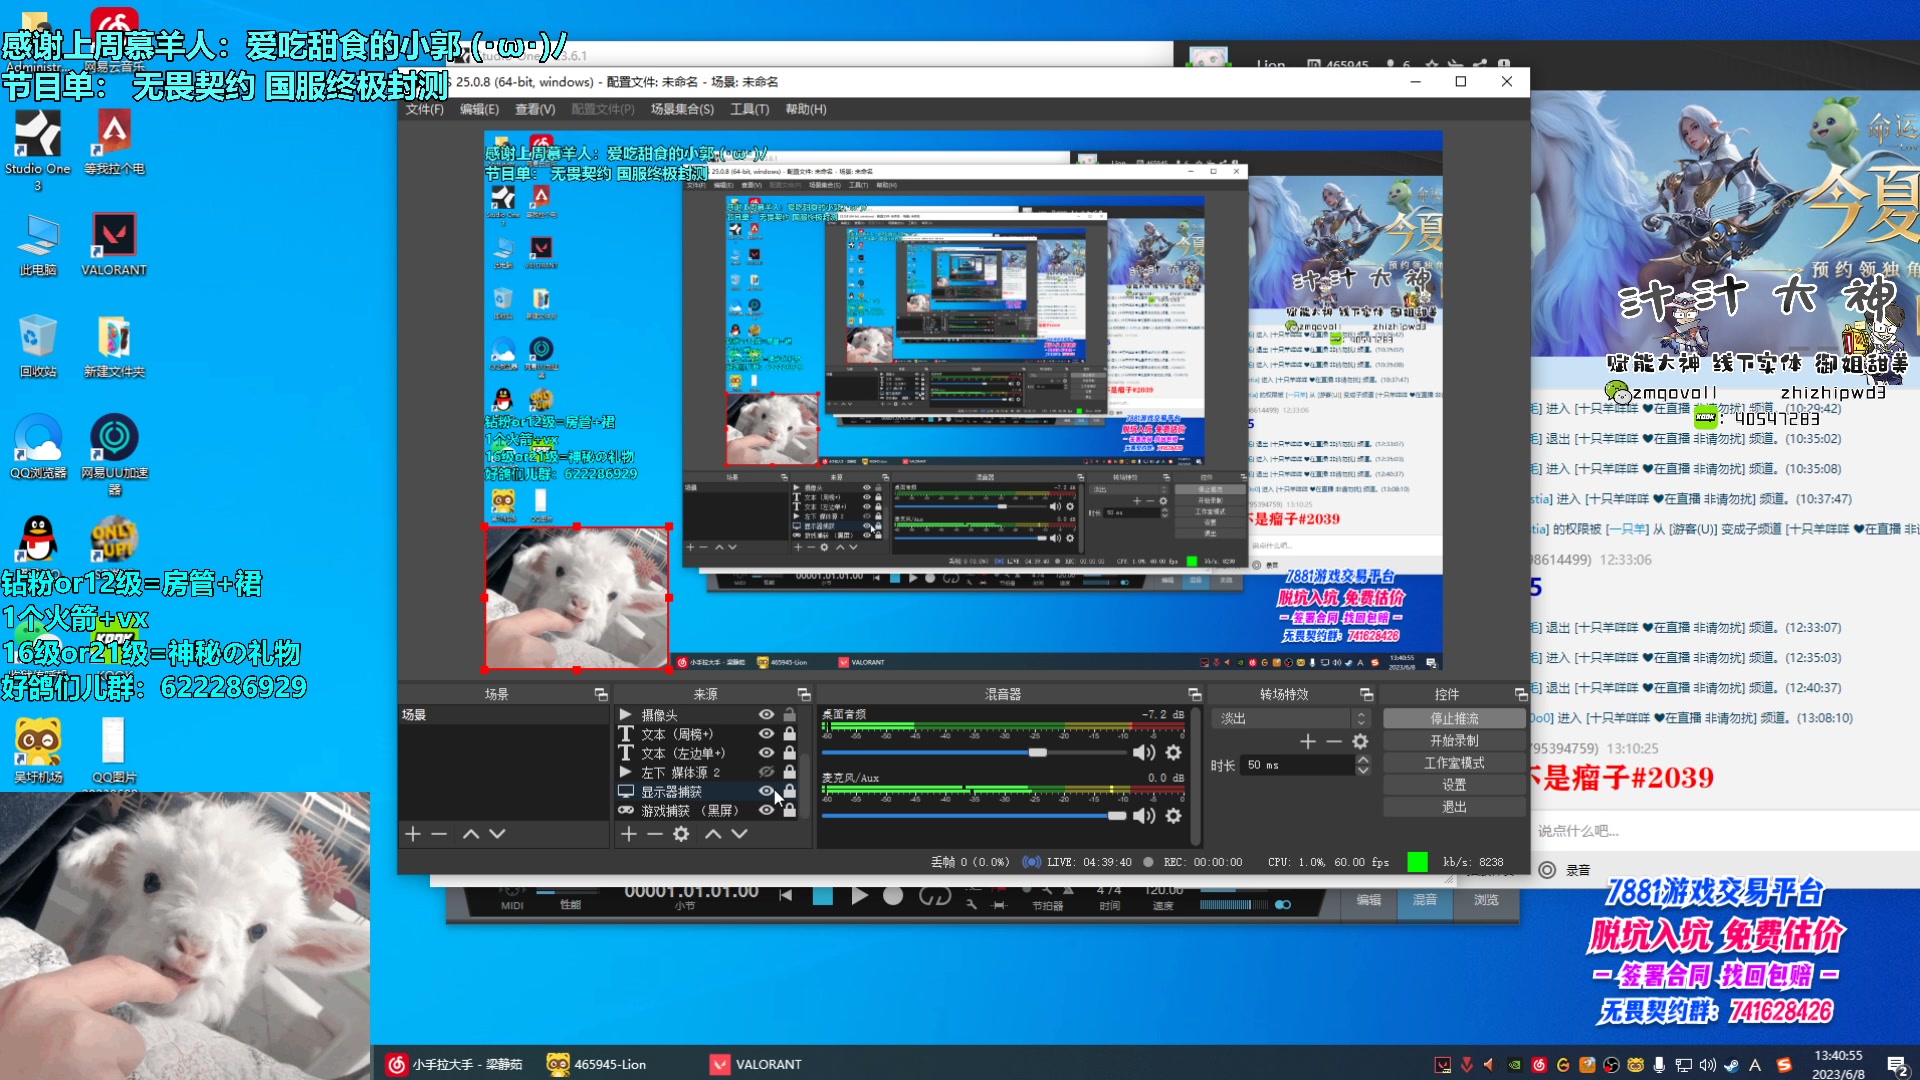Add a new source with plus icon
Image resolution: width=1920 pixels, height=1080 pixels.
(628, 833)
